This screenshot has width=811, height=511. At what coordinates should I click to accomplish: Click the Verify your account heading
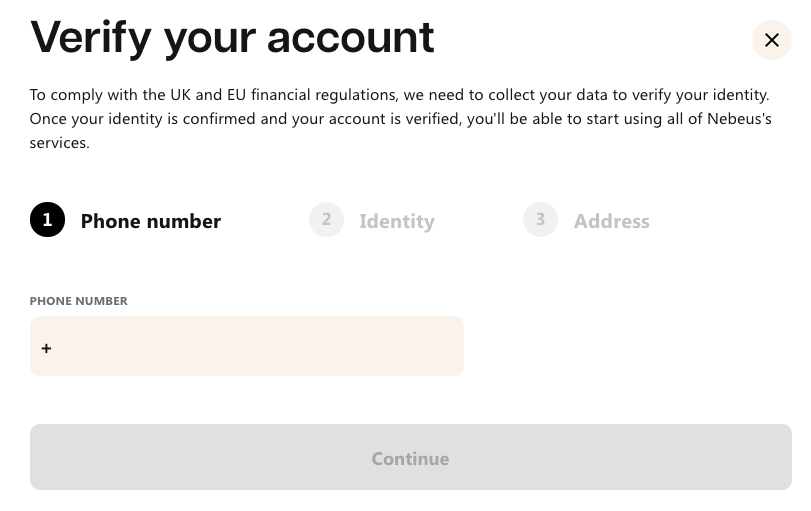pyautogui.click(x=232, y=39)
